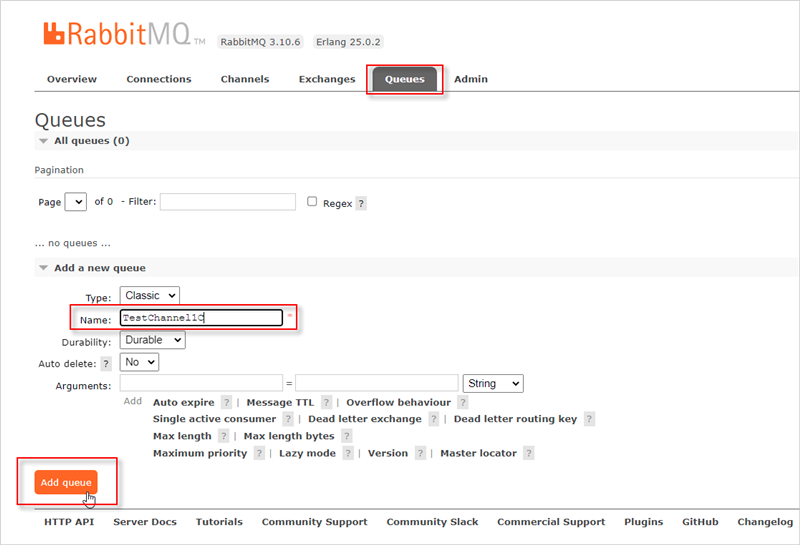Collapse the Add a new queue section

(x=99, y=268)
